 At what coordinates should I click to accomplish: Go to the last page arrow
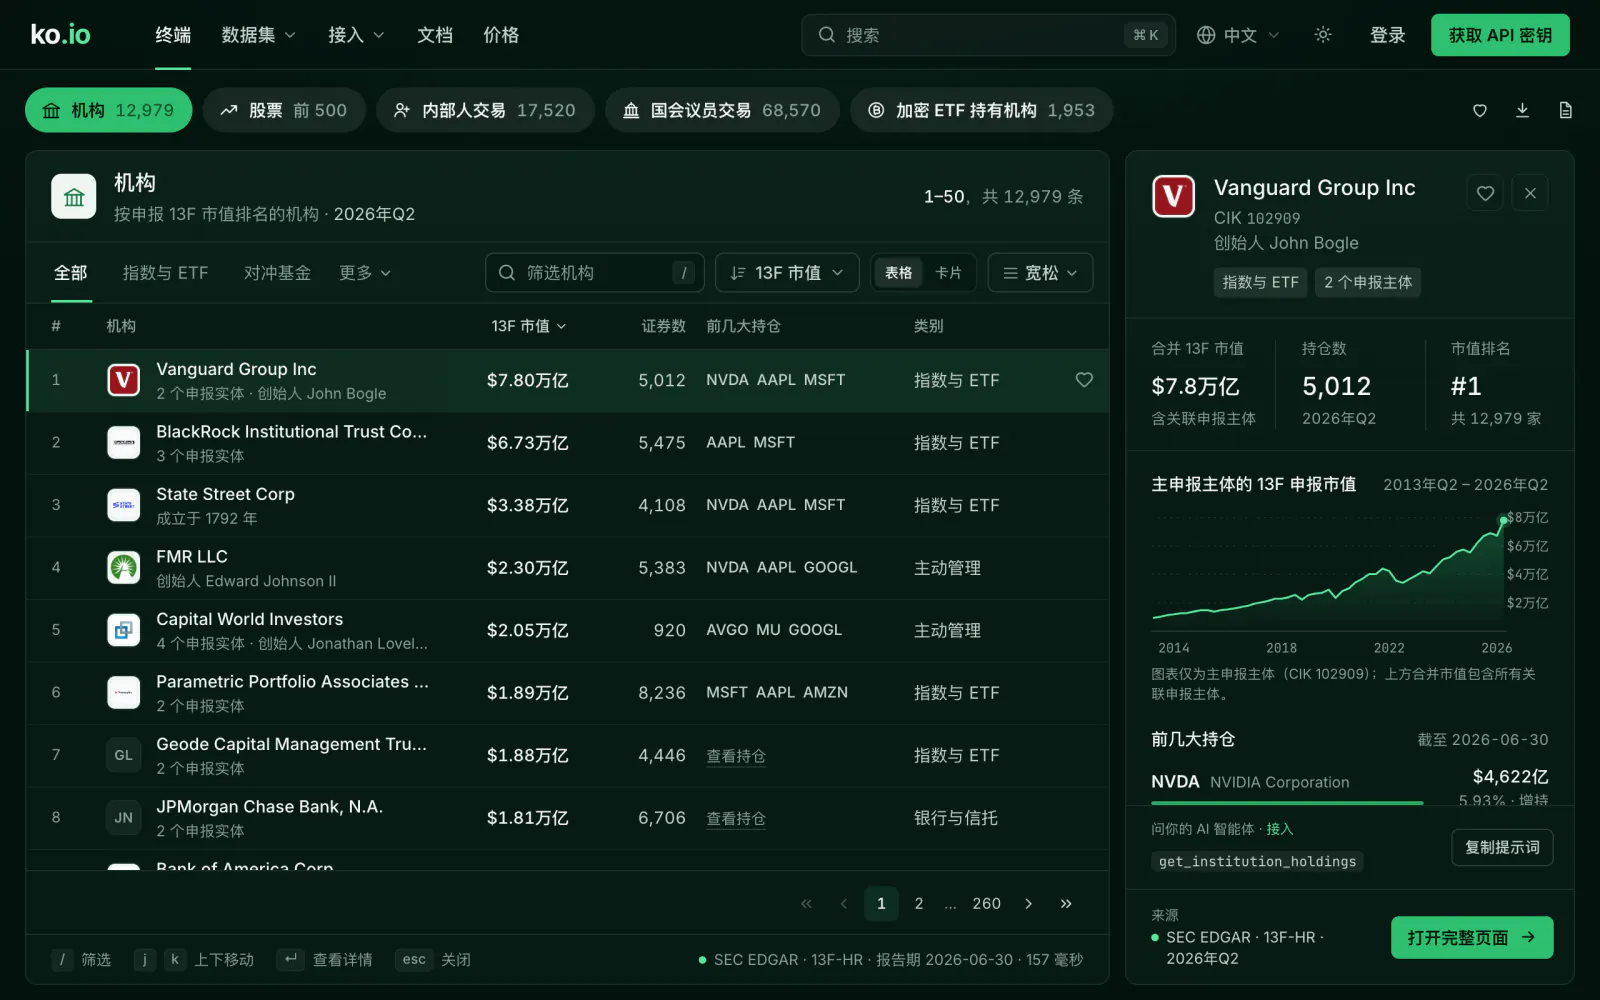[x=1066, y=904]
